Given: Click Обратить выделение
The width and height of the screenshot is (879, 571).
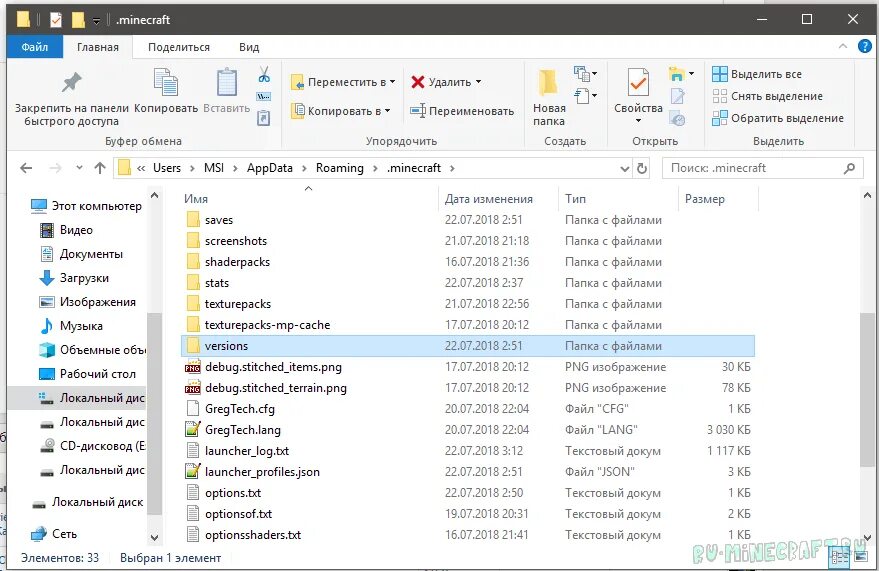Looking at the screenshot, I should (778, 118).
